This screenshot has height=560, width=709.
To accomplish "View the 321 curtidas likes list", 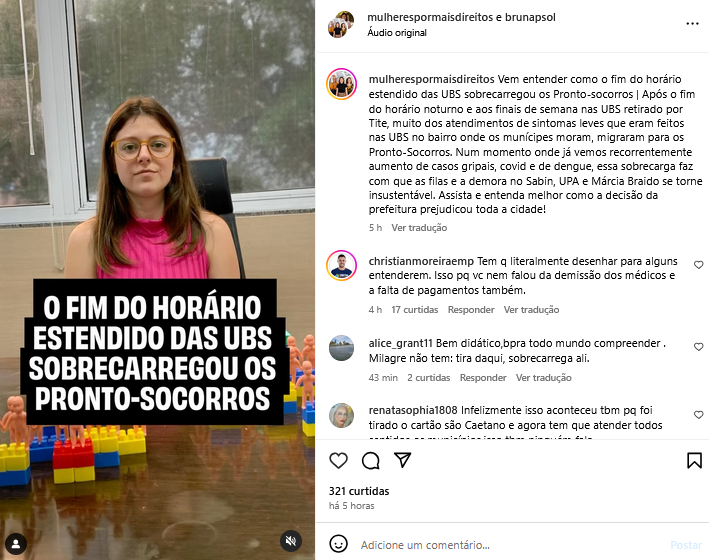I will coord(359,491).
